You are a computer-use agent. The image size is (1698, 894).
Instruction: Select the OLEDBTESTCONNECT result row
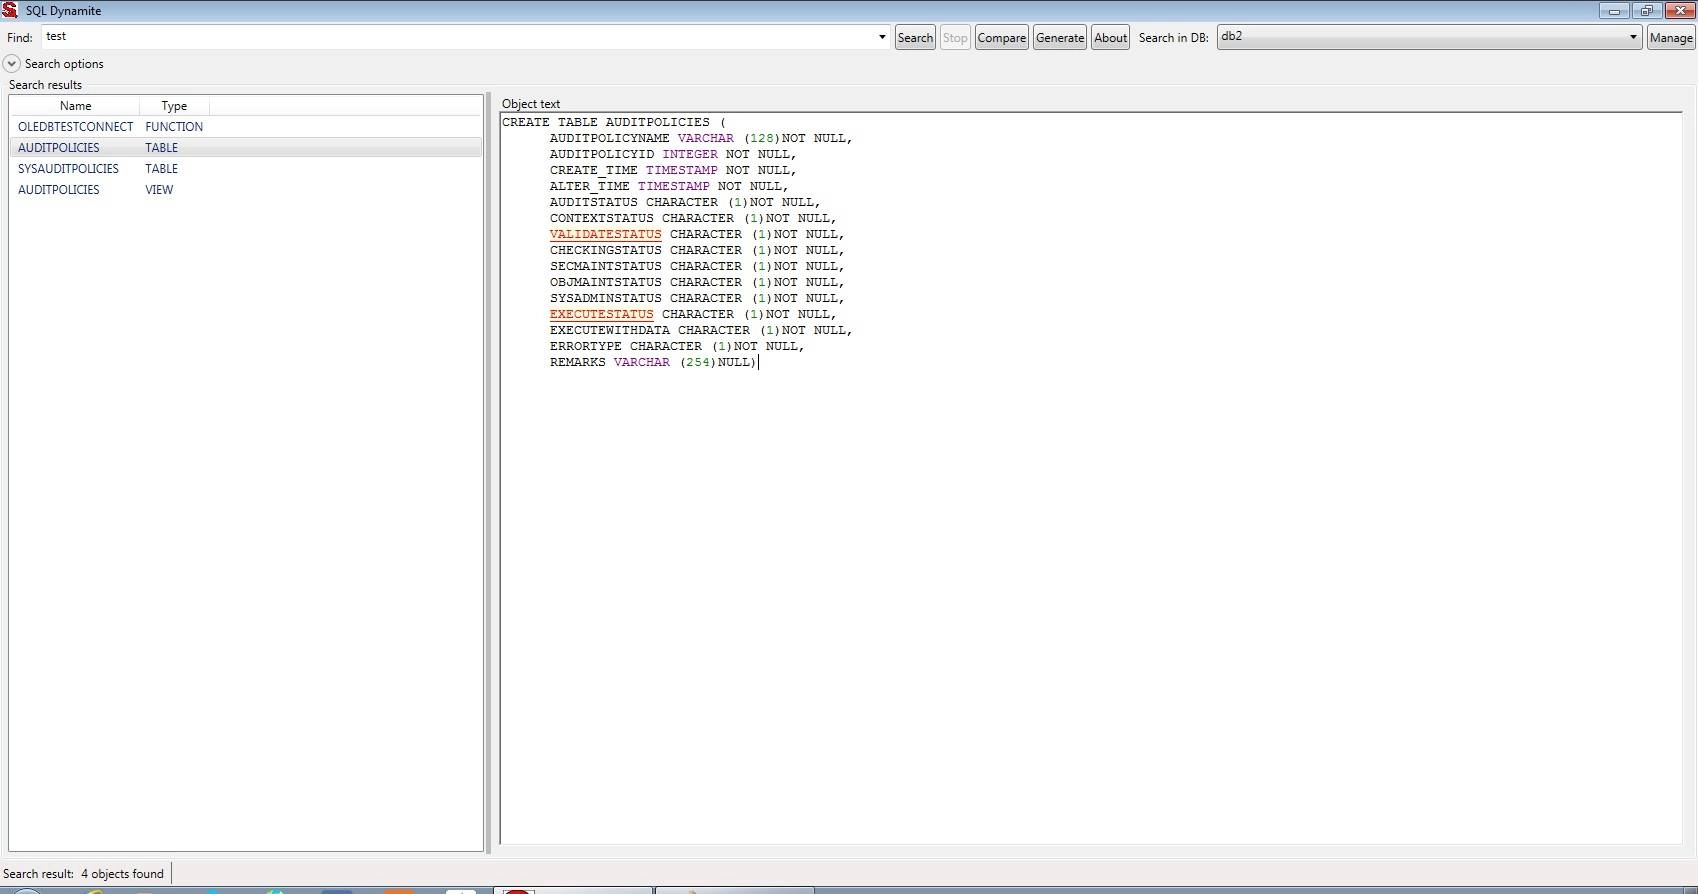point(246,127)
